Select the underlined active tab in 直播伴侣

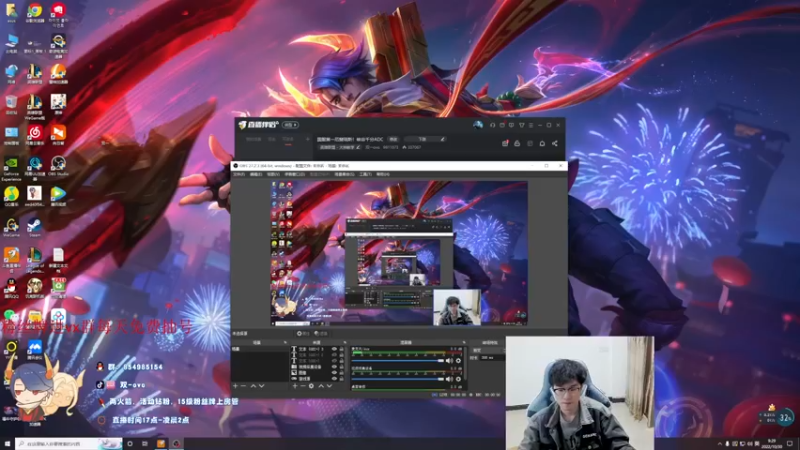[x=288, y=140]
